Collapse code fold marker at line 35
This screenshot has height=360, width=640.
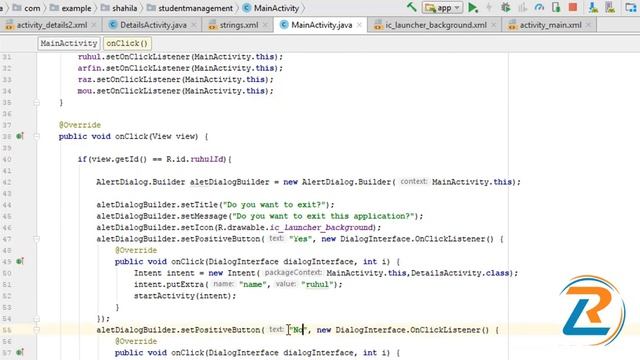pyautogui.click(x=36, y=102)
